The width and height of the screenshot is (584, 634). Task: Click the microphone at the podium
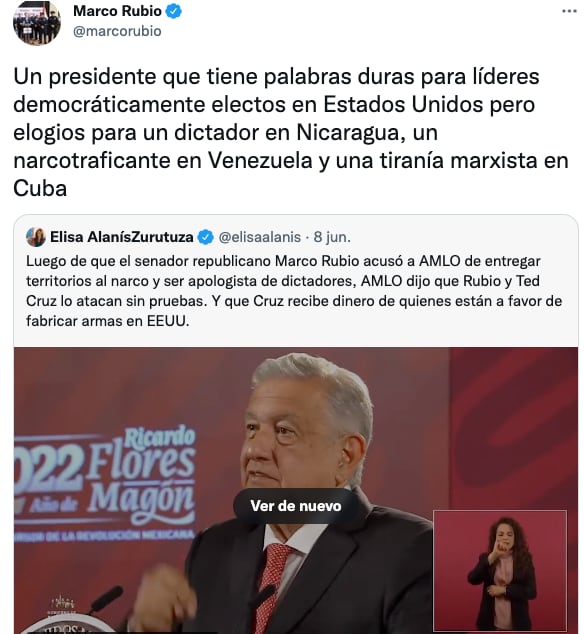pyautogui.click(x=103, y=598)
